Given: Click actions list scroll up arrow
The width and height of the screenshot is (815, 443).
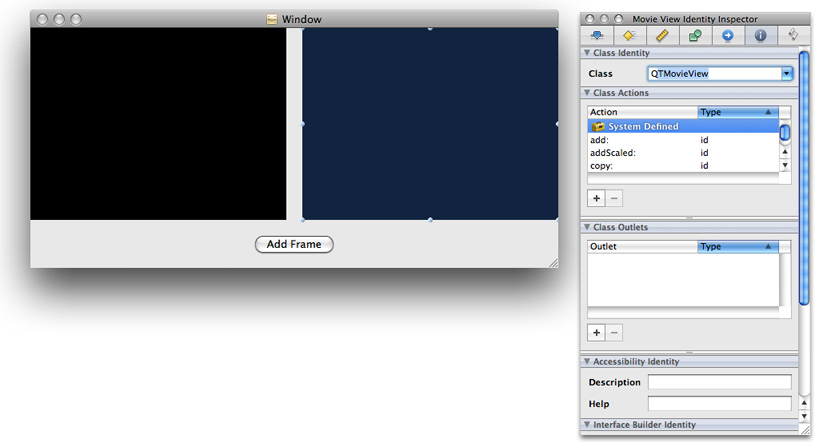Looking at the screenshot, I should [x=785, y=152].
